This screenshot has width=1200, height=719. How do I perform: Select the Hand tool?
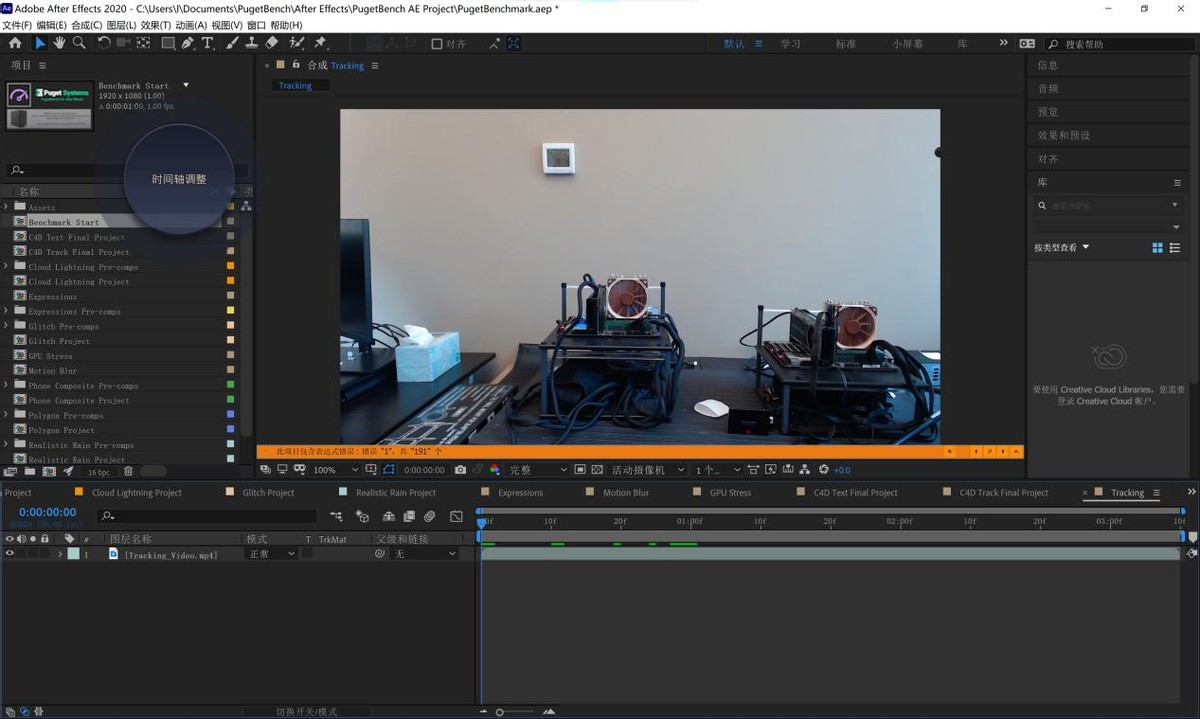(59, 43)
